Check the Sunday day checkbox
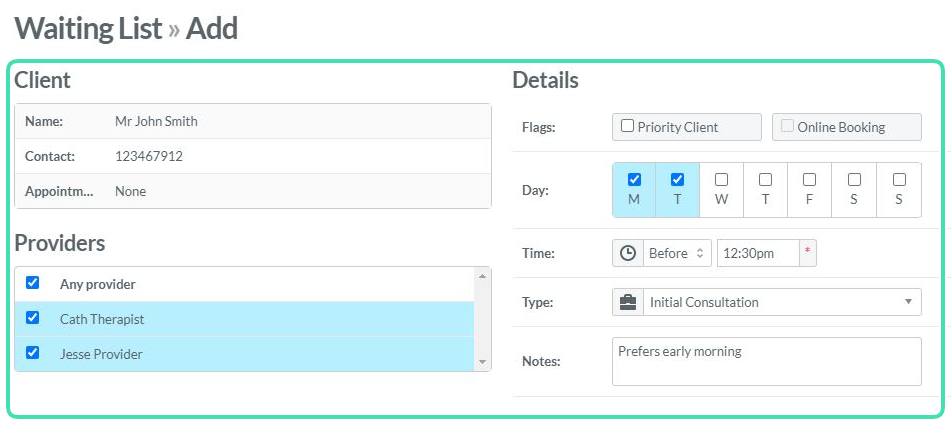 pyautogui.click(x=899, y=180)
